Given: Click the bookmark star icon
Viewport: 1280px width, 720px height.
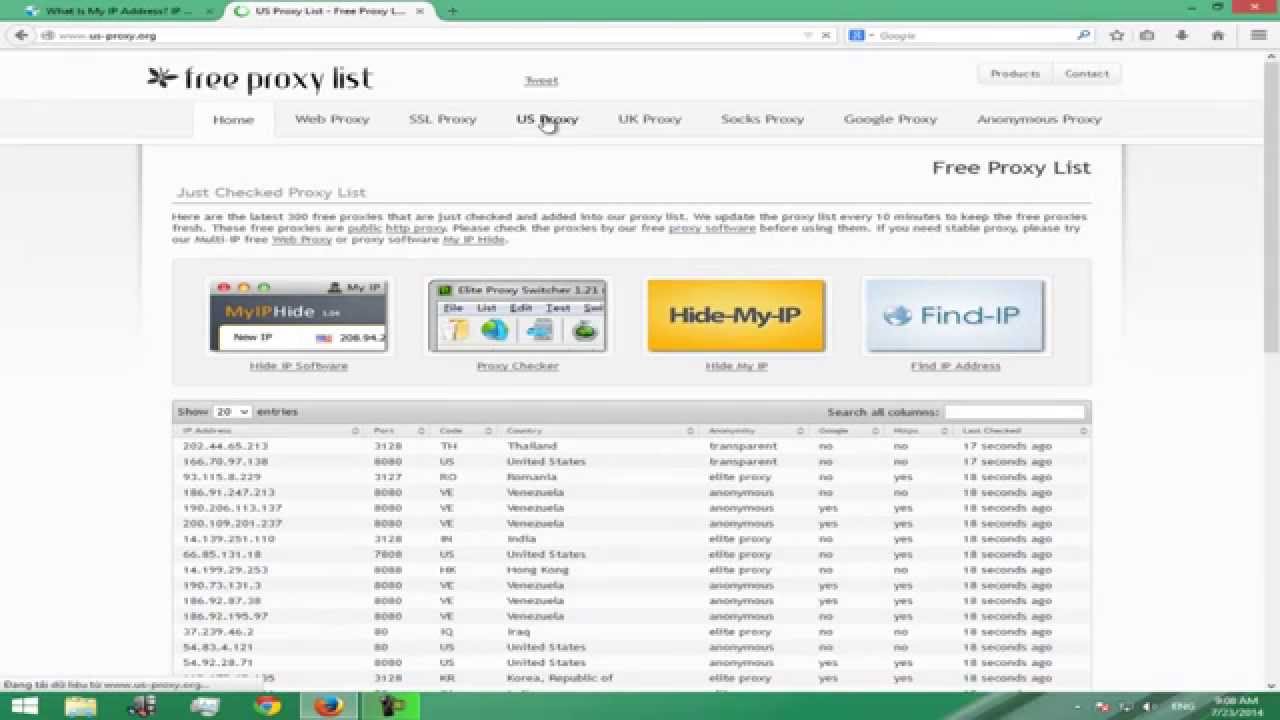Looking at the screenshot, I should tap(1117, 35).
